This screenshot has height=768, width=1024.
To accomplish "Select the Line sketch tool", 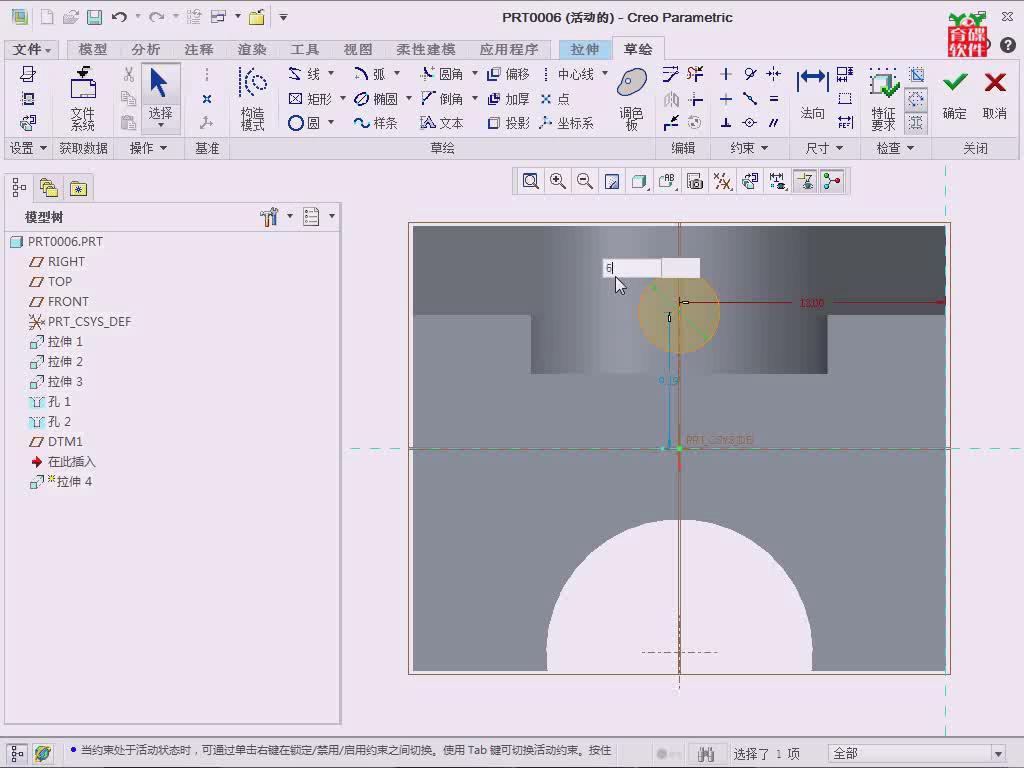I will [304, 74].
